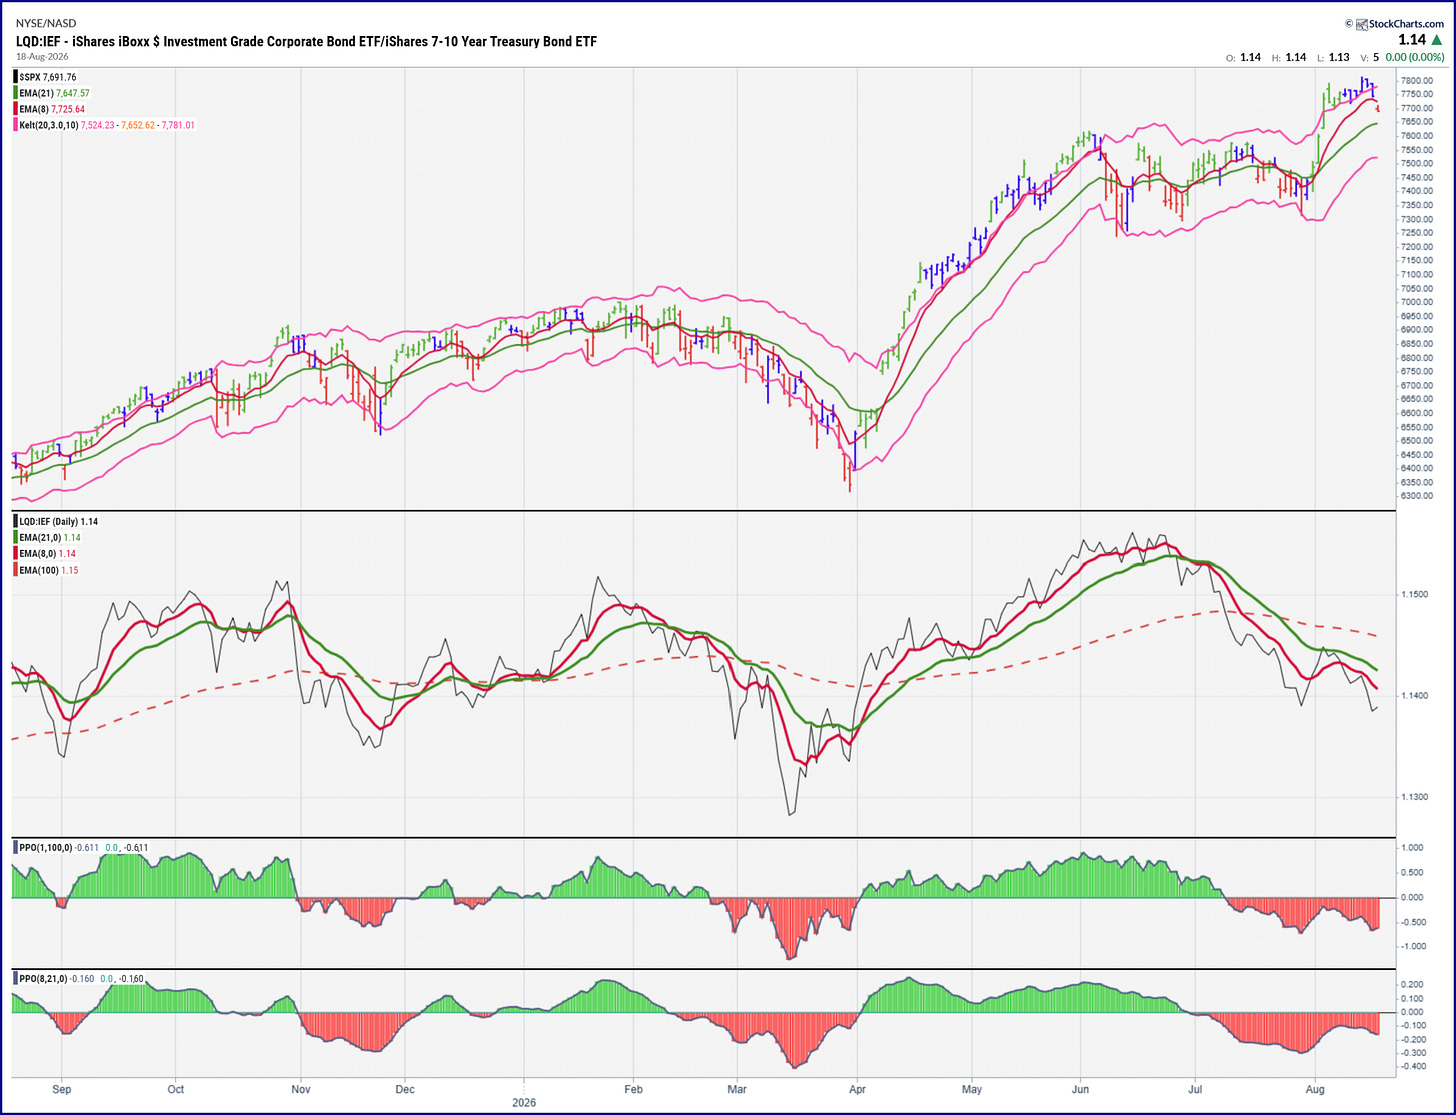Click the change value 0.00 (0.00%)
The width and height of the screenshot is (1456, 1115).
pos(1414,58)
